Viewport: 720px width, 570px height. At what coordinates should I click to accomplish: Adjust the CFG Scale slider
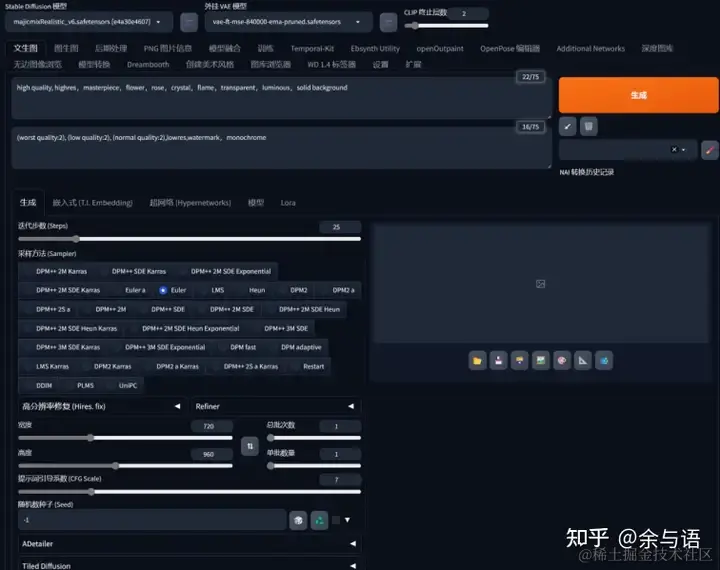tap(189, 492)
